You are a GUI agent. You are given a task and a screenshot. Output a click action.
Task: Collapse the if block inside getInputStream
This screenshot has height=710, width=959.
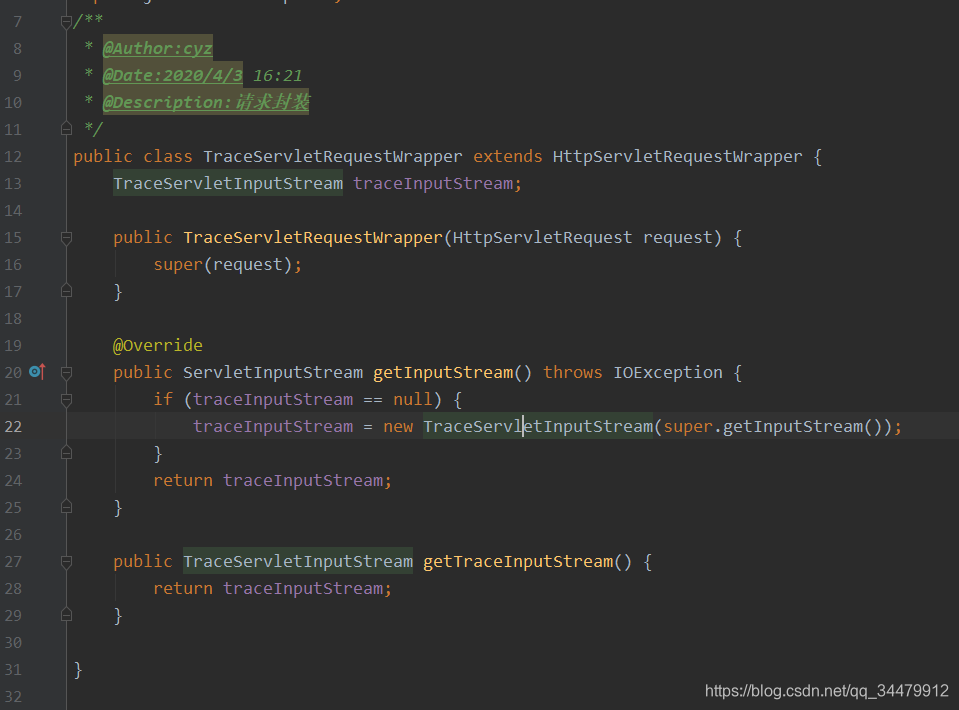66,398
